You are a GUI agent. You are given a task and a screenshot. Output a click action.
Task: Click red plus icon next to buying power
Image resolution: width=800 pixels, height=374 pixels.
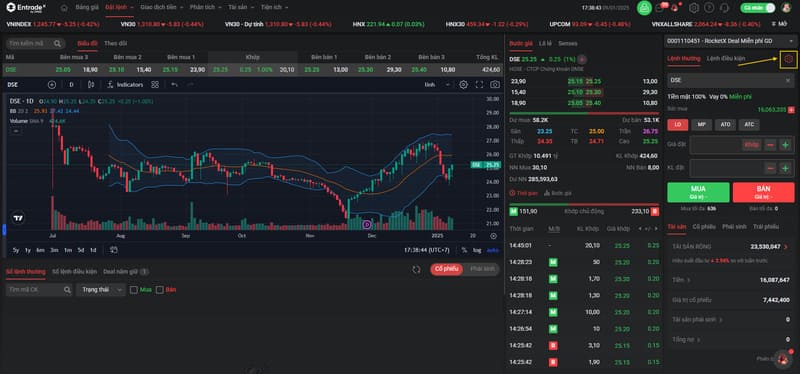coord(791,110)
